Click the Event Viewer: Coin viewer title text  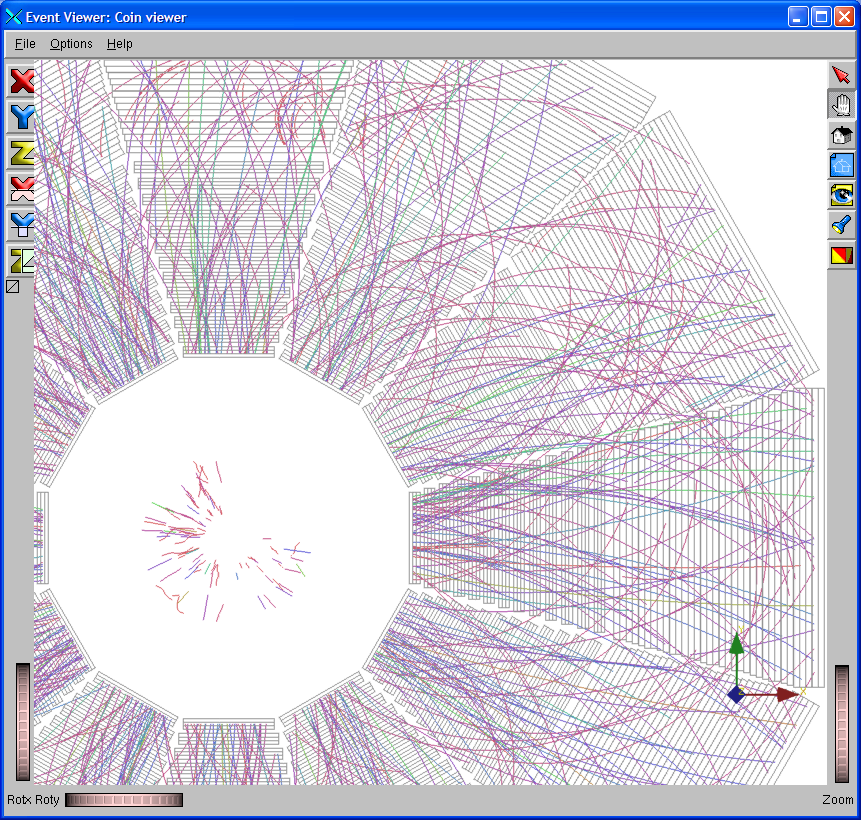click(x=106, y=18)
